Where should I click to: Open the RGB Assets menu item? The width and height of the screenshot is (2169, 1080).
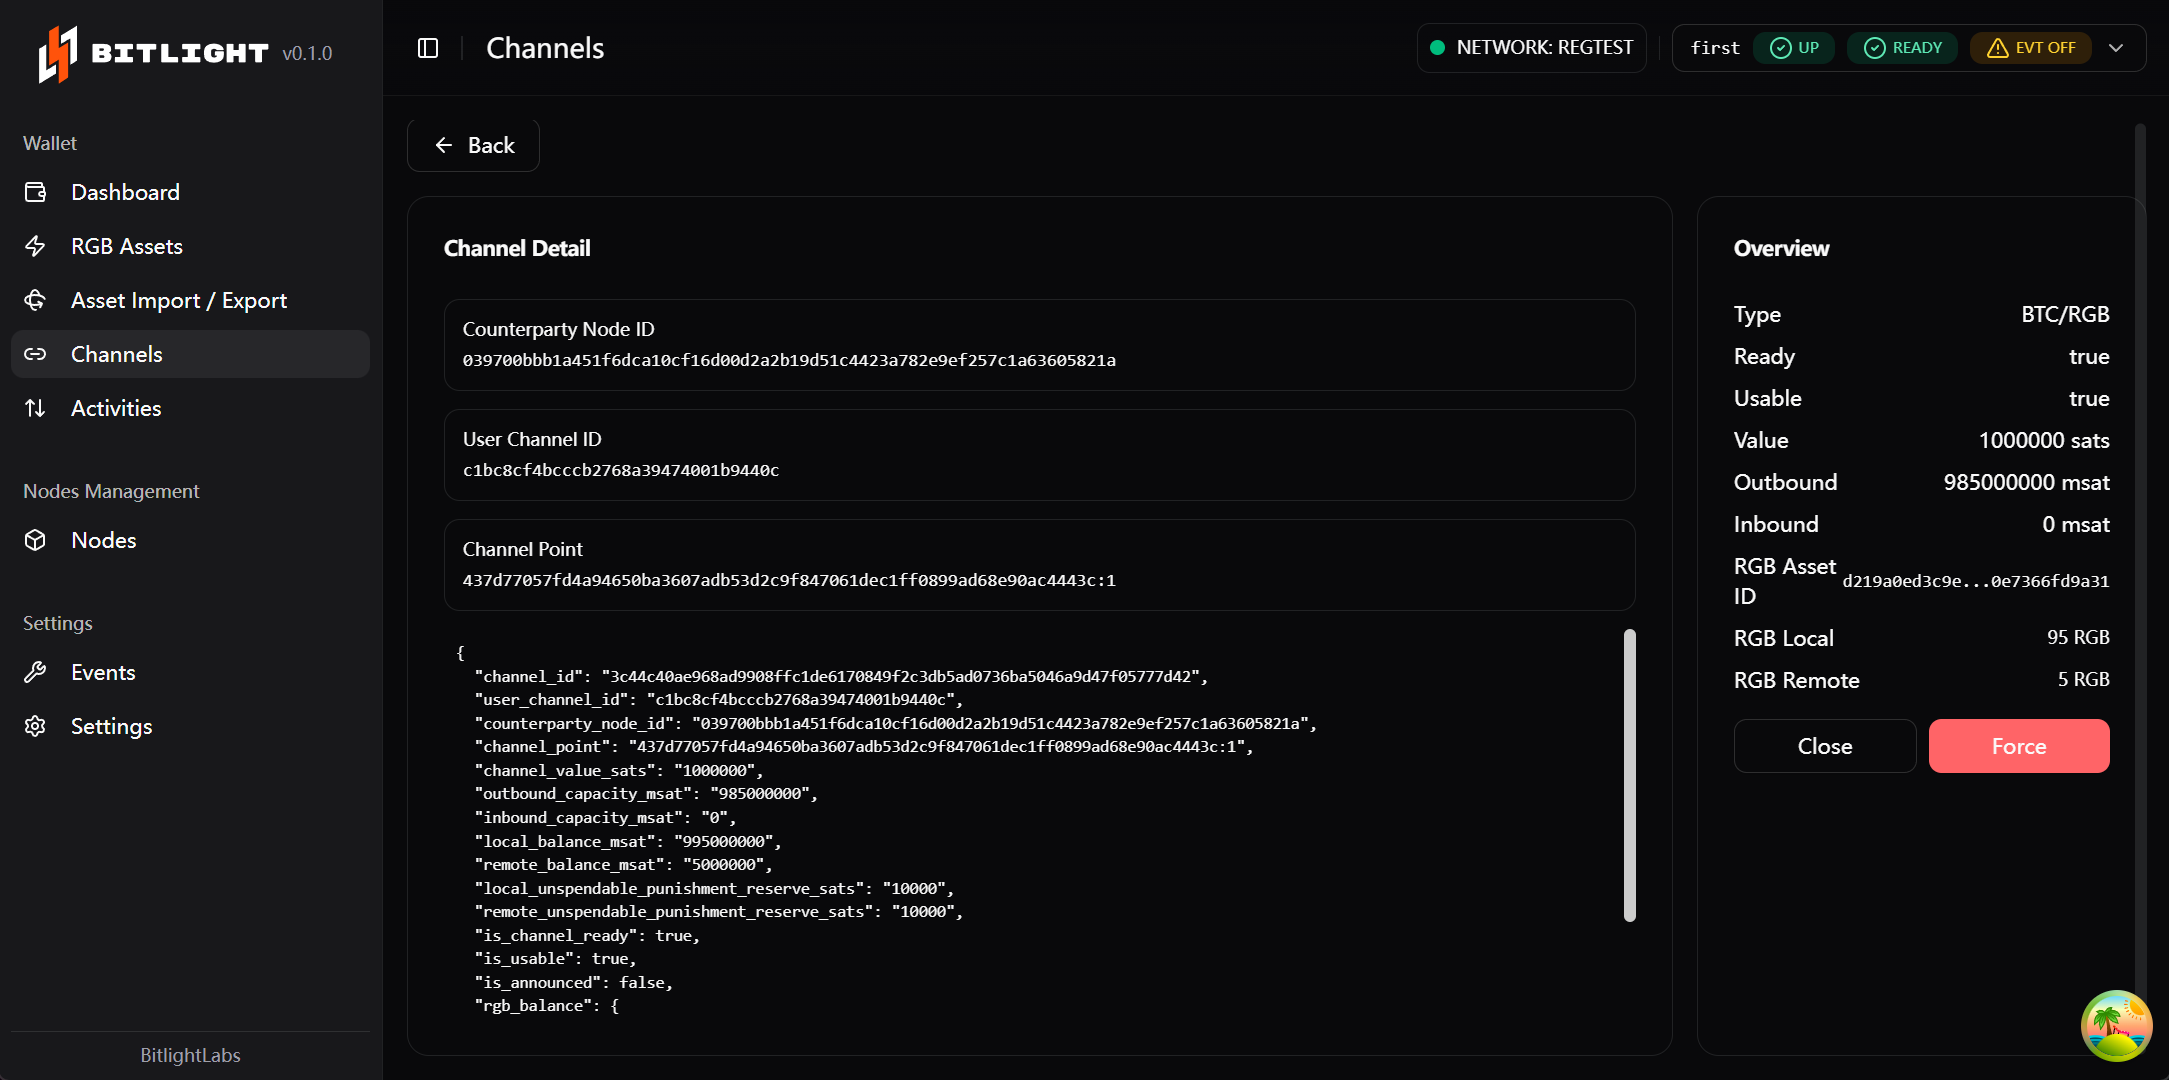[x=127, y=246]
